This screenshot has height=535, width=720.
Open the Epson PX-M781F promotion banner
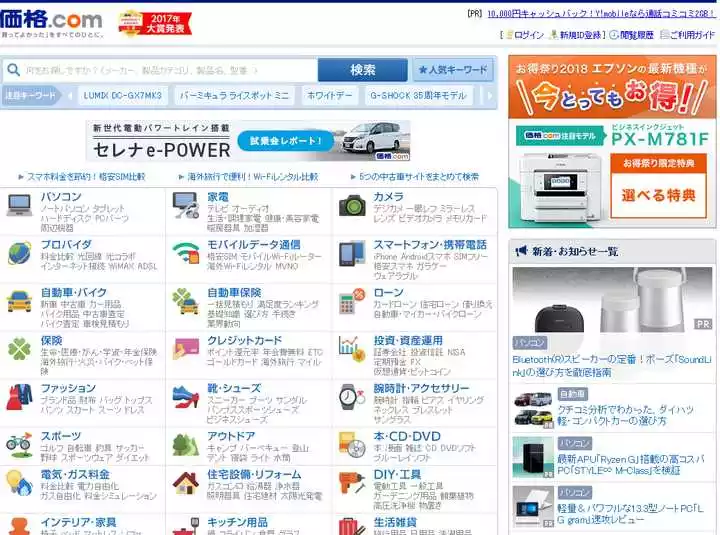[612, 142]
